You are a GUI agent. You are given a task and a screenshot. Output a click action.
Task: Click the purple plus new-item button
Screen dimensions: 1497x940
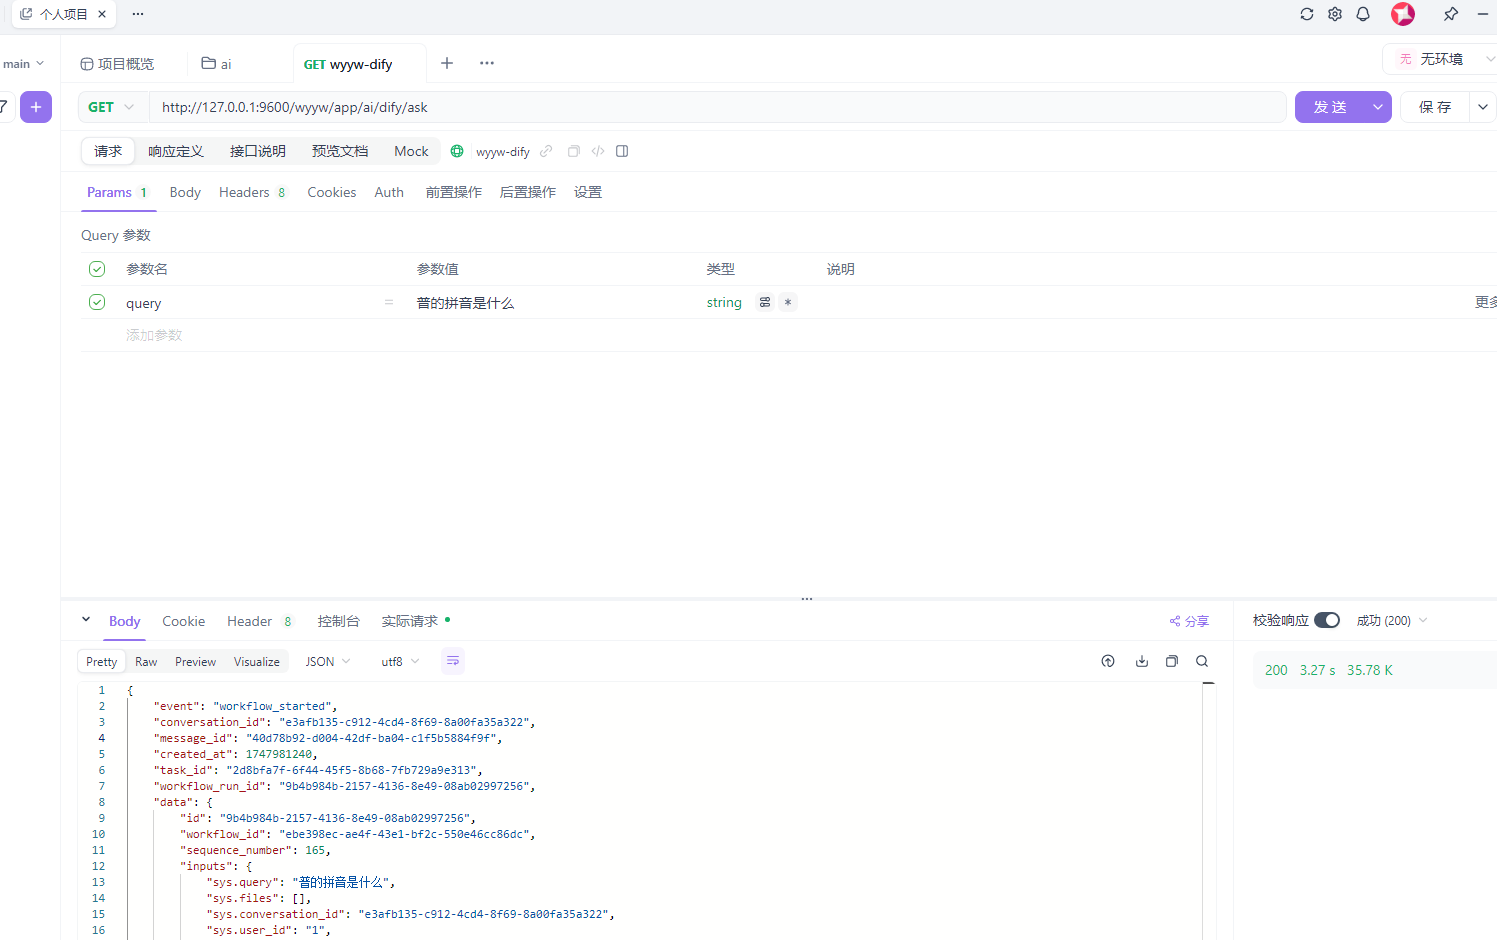(x=36, y=107)
